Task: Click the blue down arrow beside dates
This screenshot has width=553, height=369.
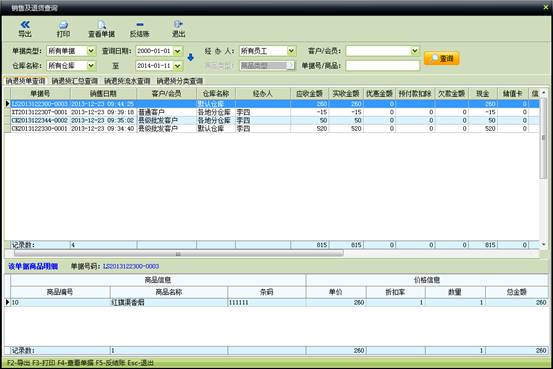Action: [190, 57]
